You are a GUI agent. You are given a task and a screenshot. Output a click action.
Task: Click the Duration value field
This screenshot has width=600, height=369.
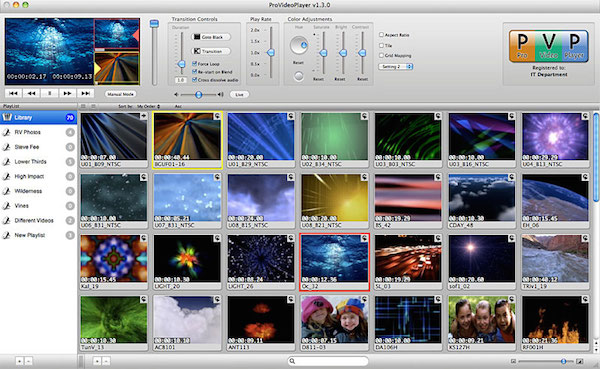180,80
